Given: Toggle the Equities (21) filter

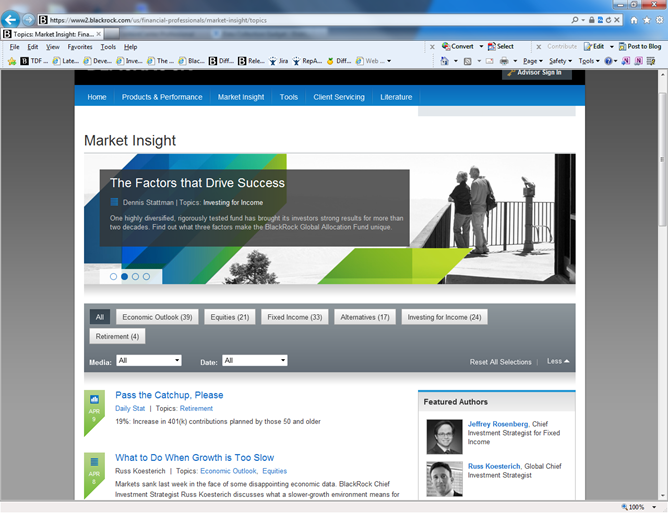Looking at the screenshot, I should click(x=230, y=317).
